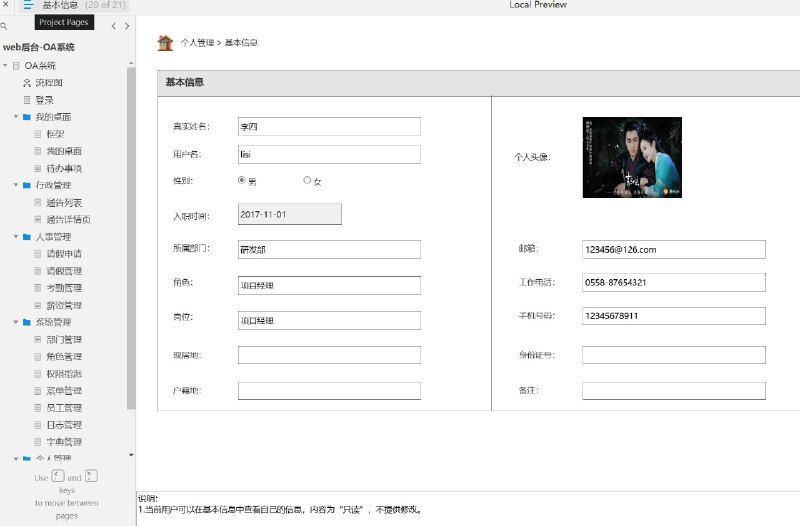The height and width of the screenshot is (526, 800).
Task: Go to previous page with left chevron
Action: (113, 26)
